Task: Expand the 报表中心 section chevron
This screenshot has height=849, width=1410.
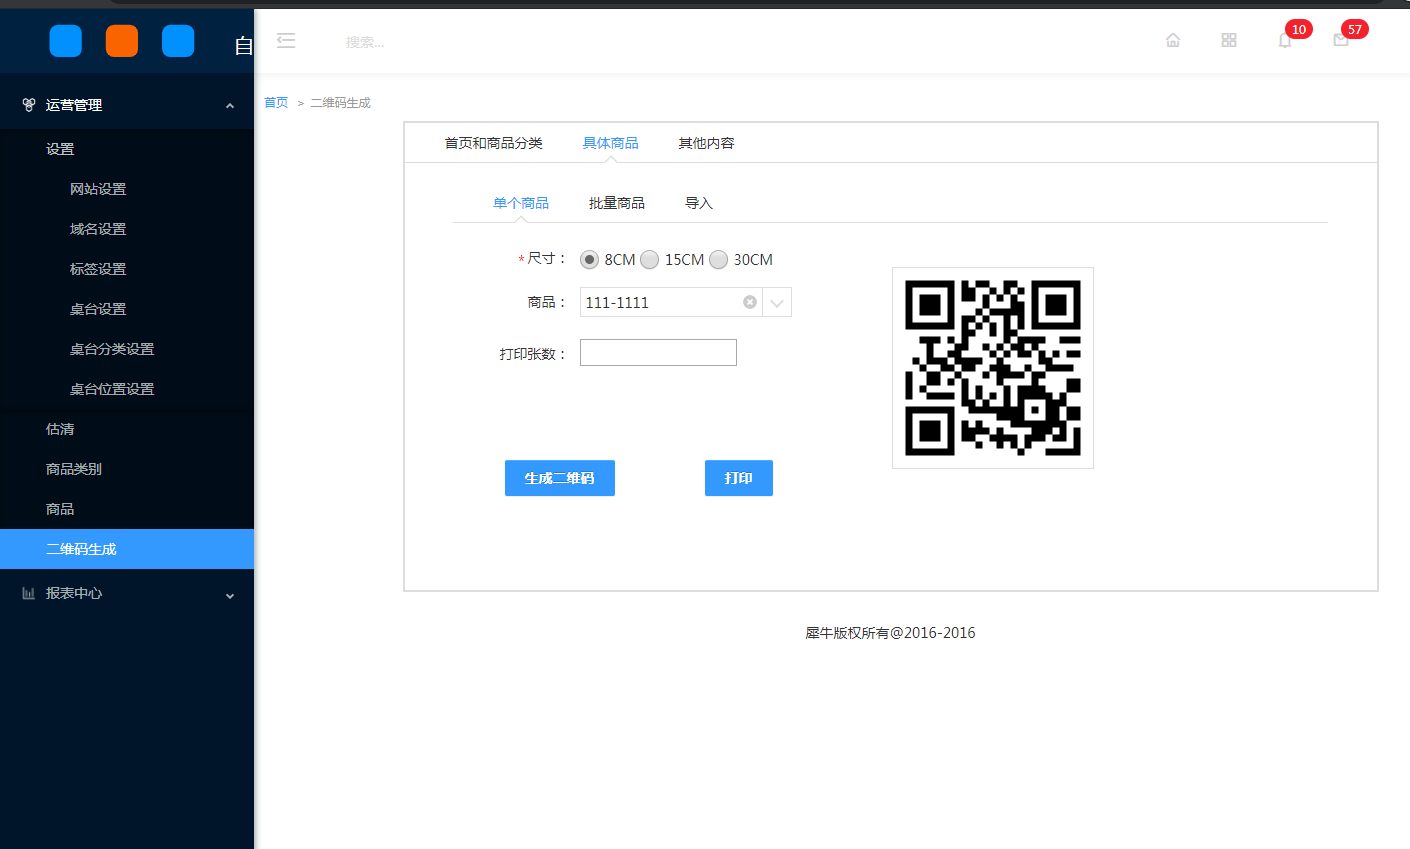Action: [230, 595]
